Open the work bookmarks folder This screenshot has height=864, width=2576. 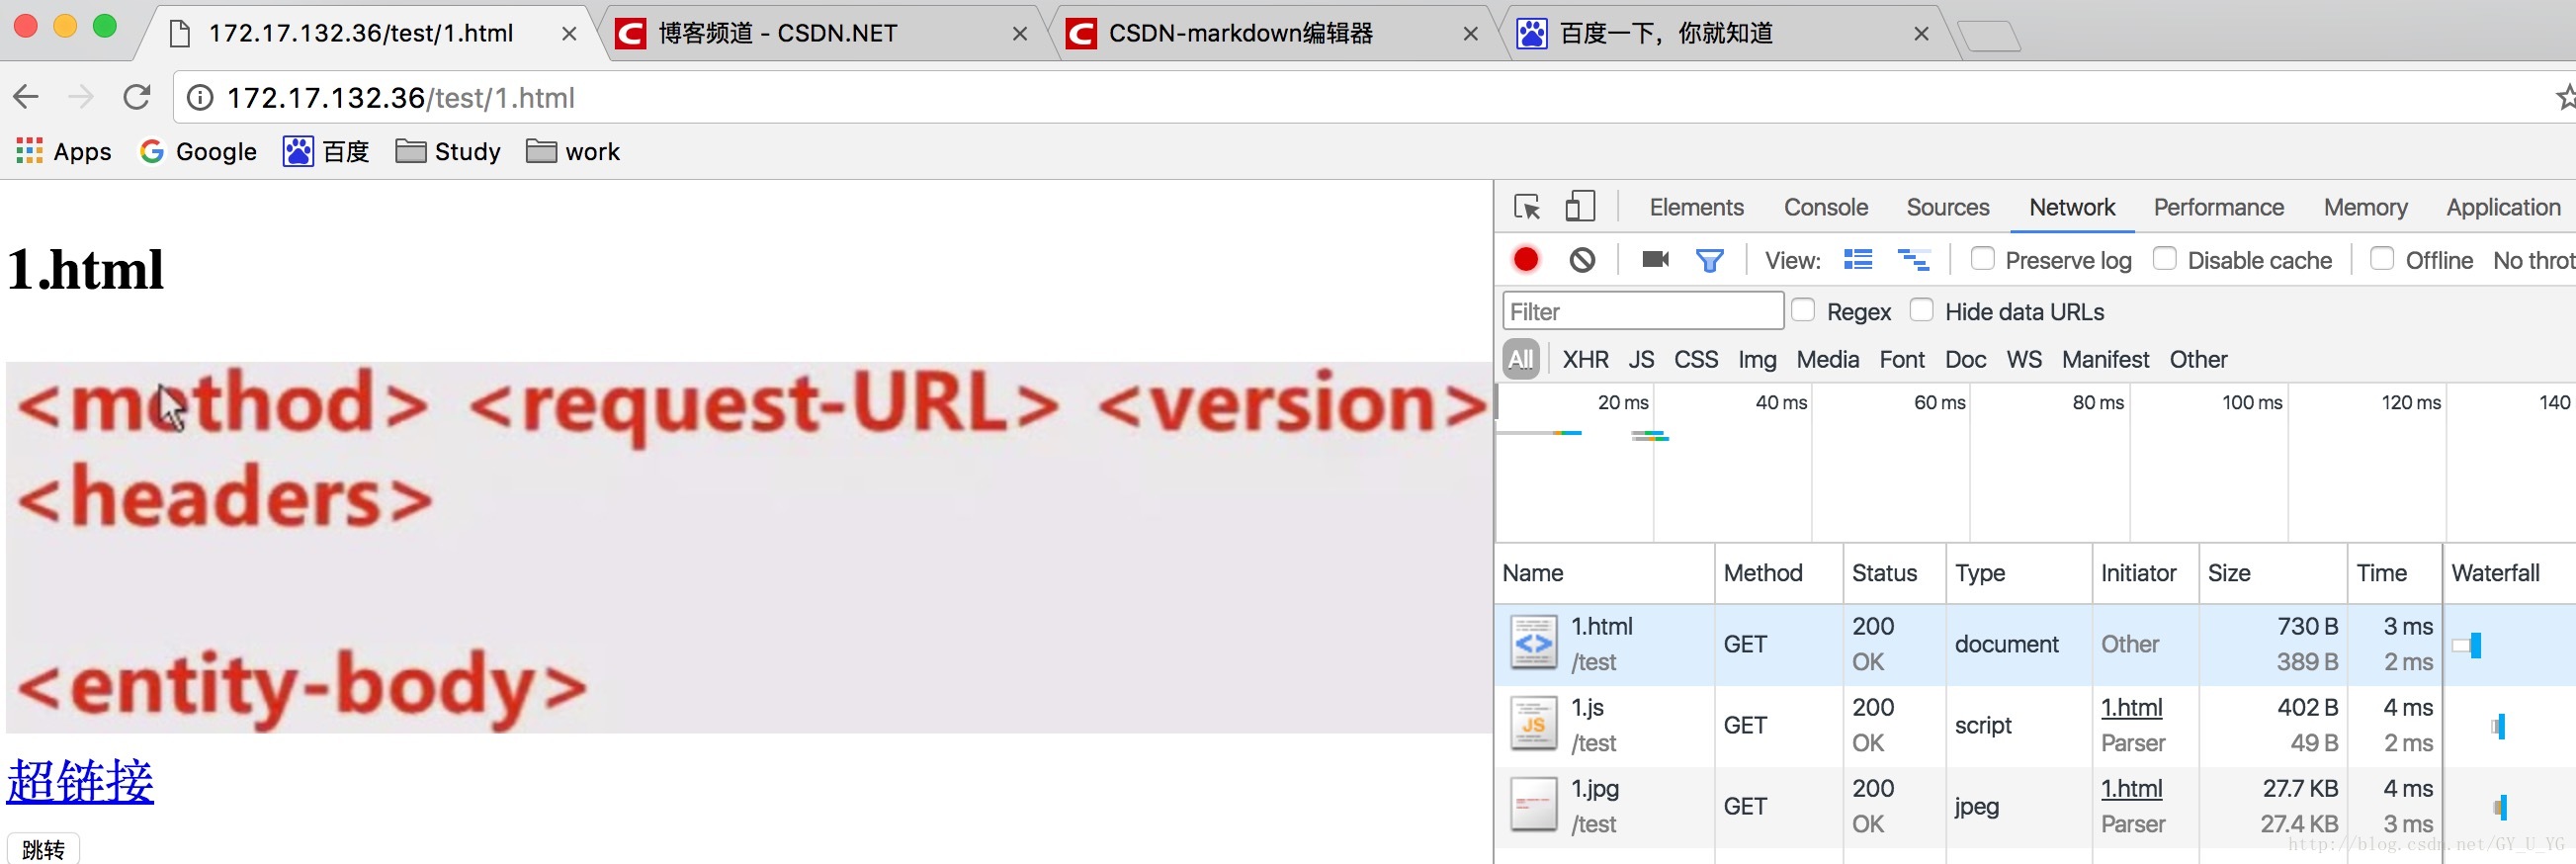pos(573,151)
